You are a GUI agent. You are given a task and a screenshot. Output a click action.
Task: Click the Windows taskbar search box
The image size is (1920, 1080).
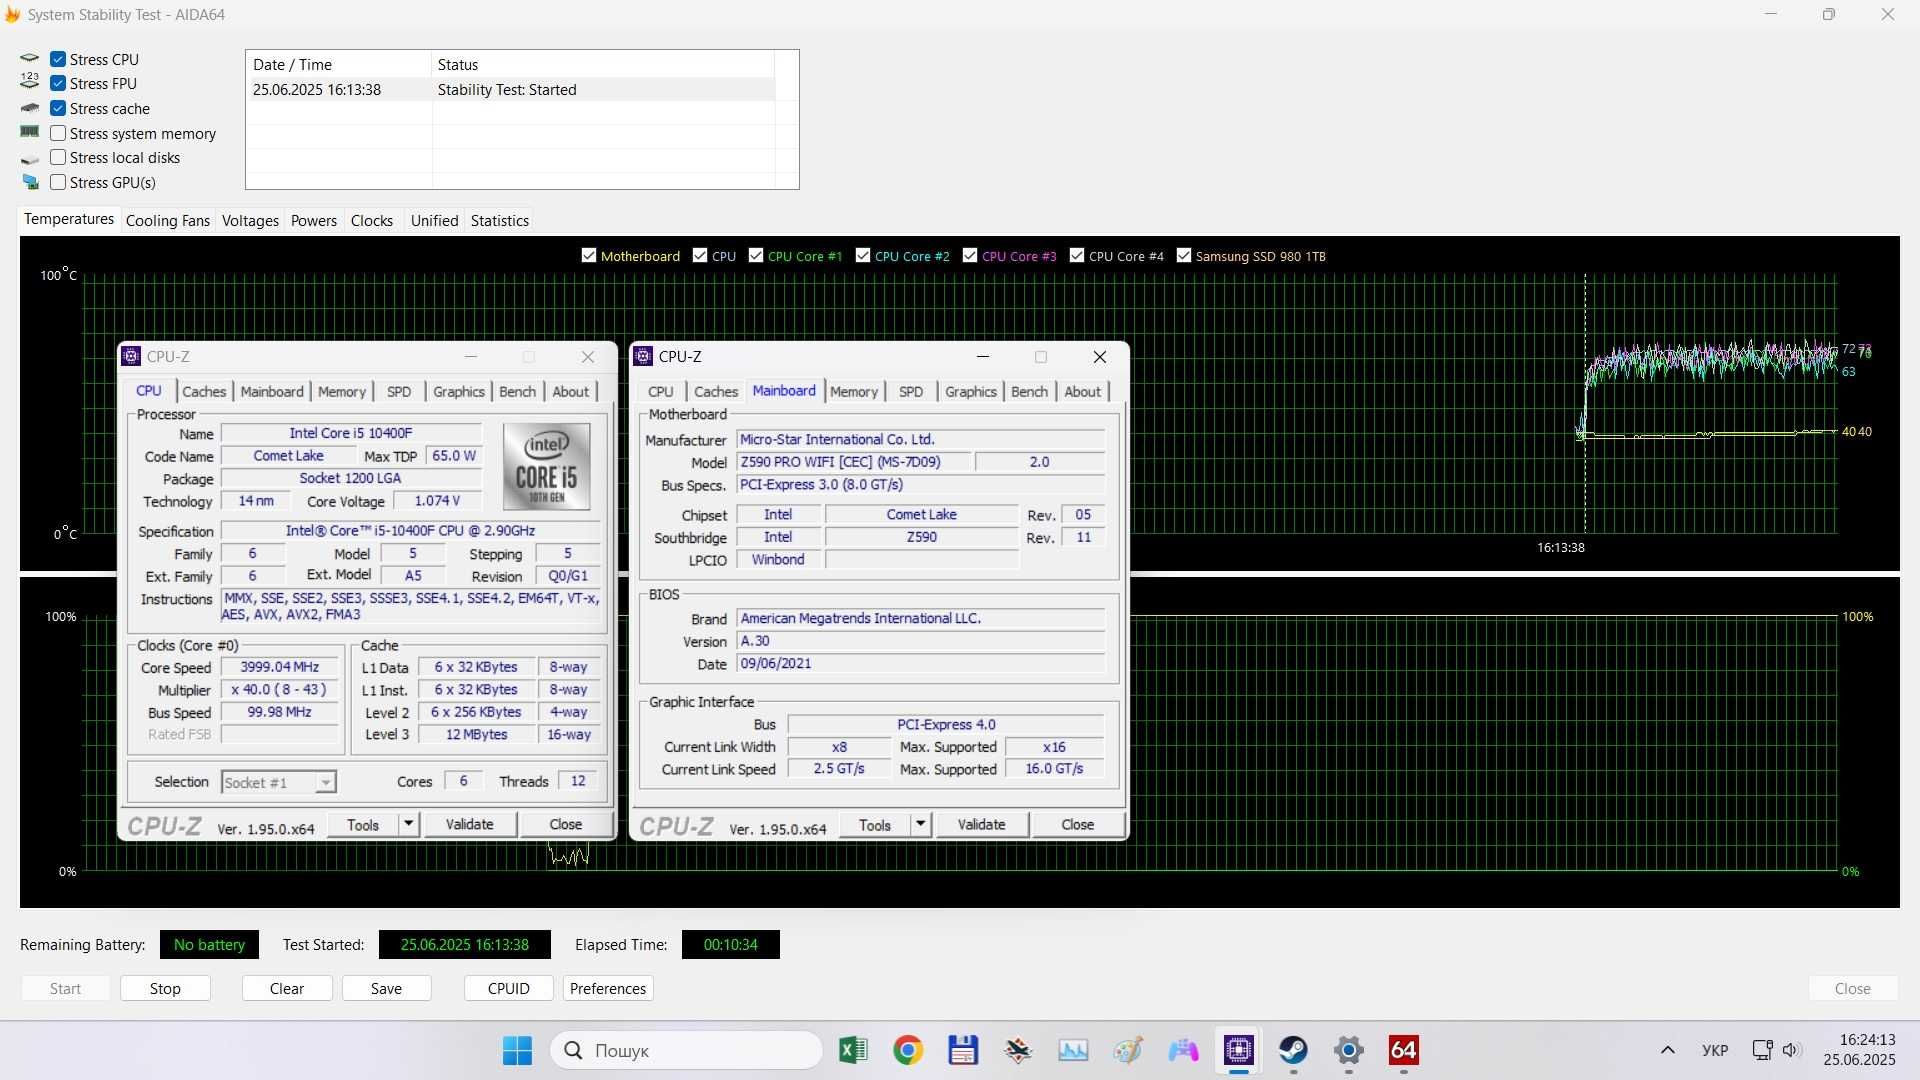[x=686, y=1050]
